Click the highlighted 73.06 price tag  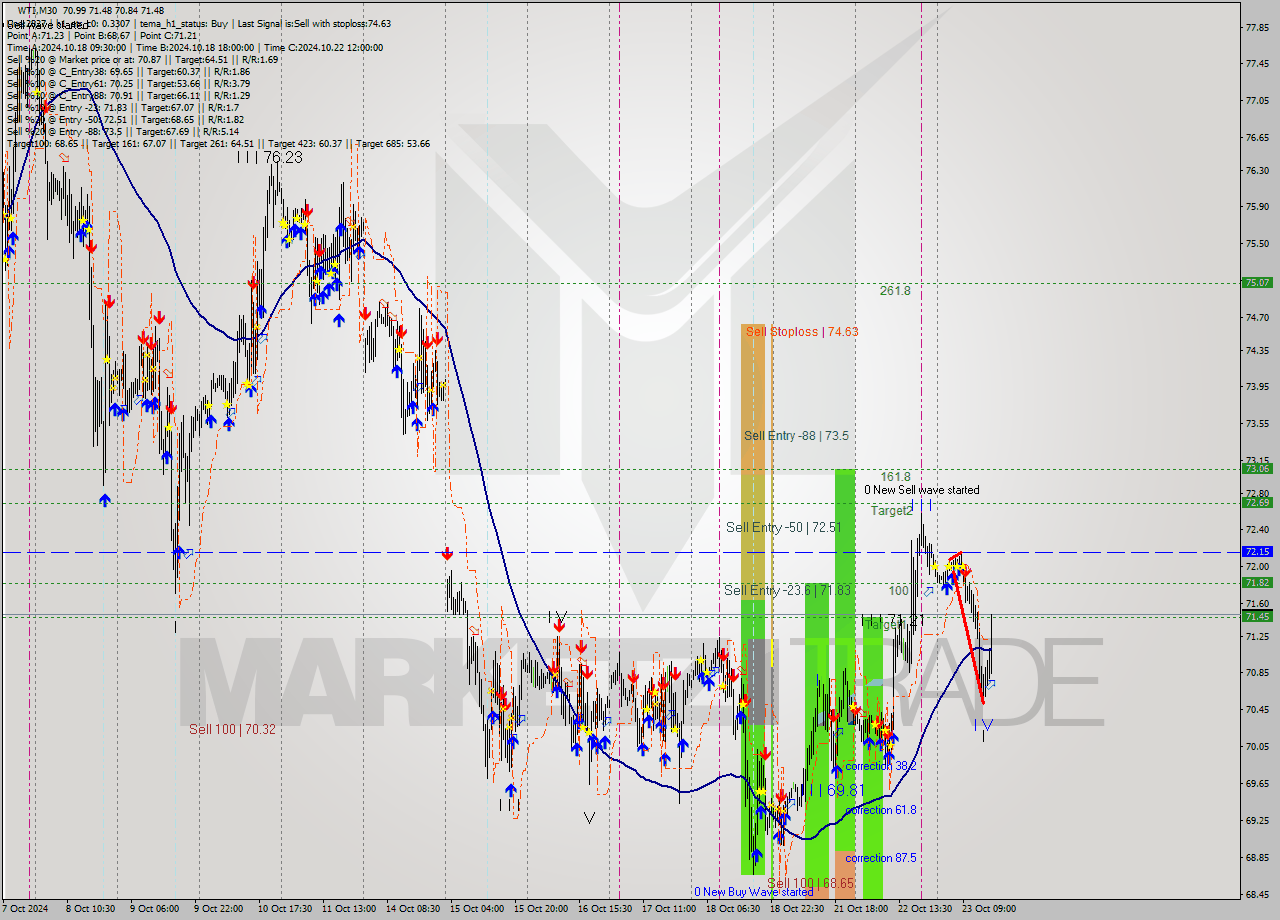(1257, 468)
